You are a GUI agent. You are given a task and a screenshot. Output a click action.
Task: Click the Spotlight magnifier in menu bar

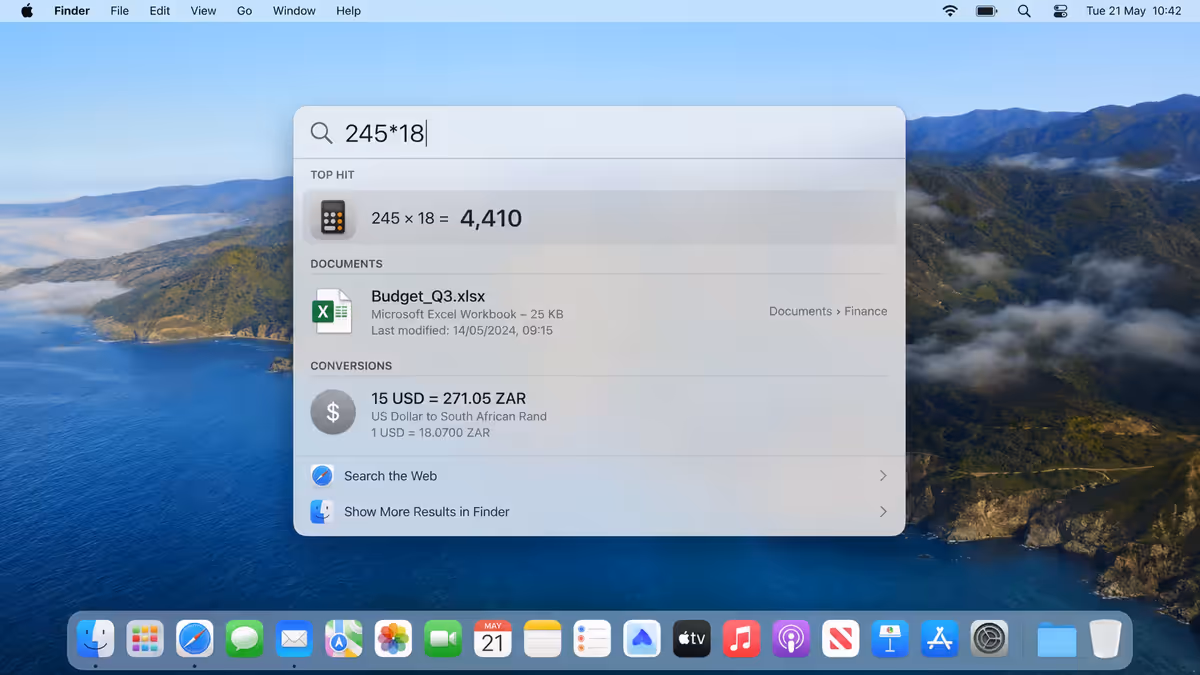pos(1024,11)
